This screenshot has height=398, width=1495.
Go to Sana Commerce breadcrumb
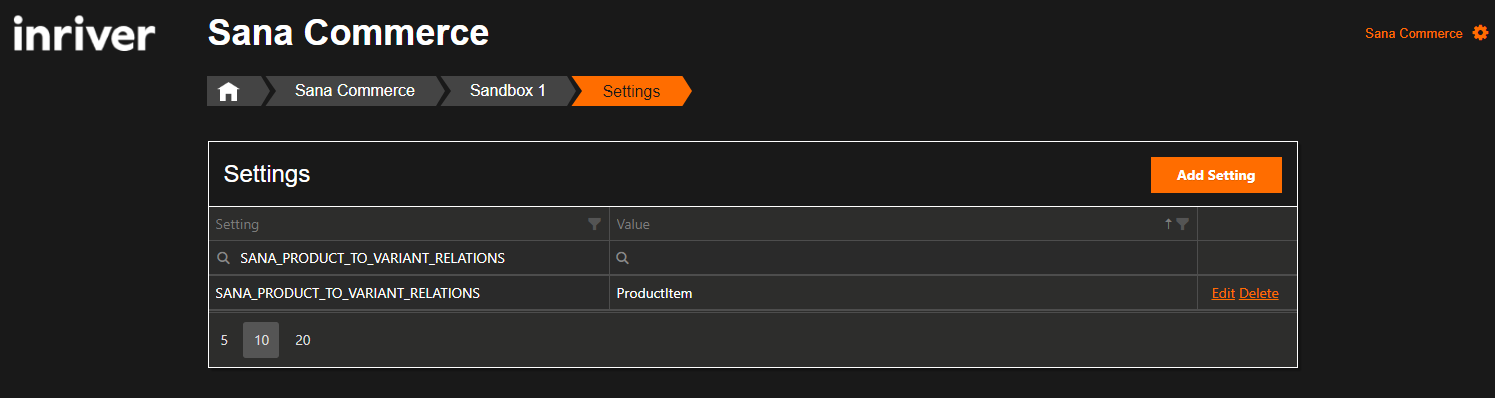tap(355, 91)
